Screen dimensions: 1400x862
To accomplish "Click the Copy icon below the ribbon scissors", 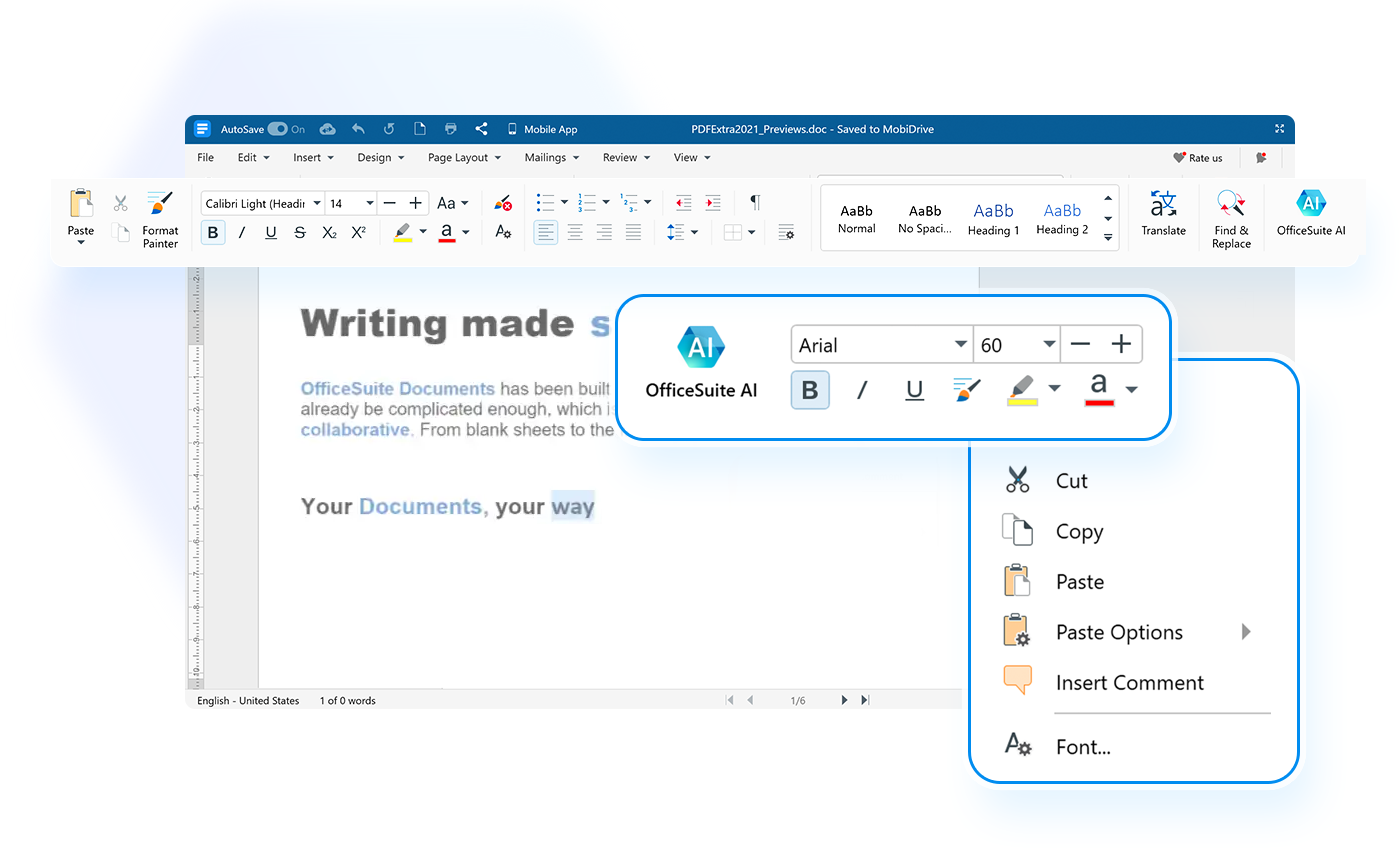I will coord(121,233).
